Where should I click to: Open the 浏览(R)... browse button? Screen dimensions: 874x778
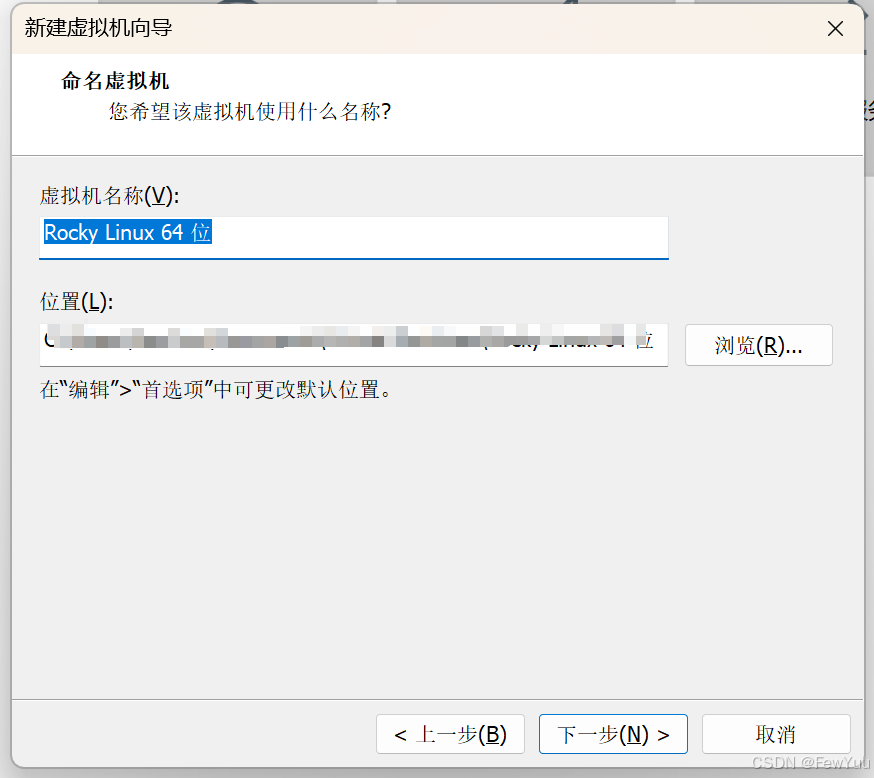click(758, 345)
